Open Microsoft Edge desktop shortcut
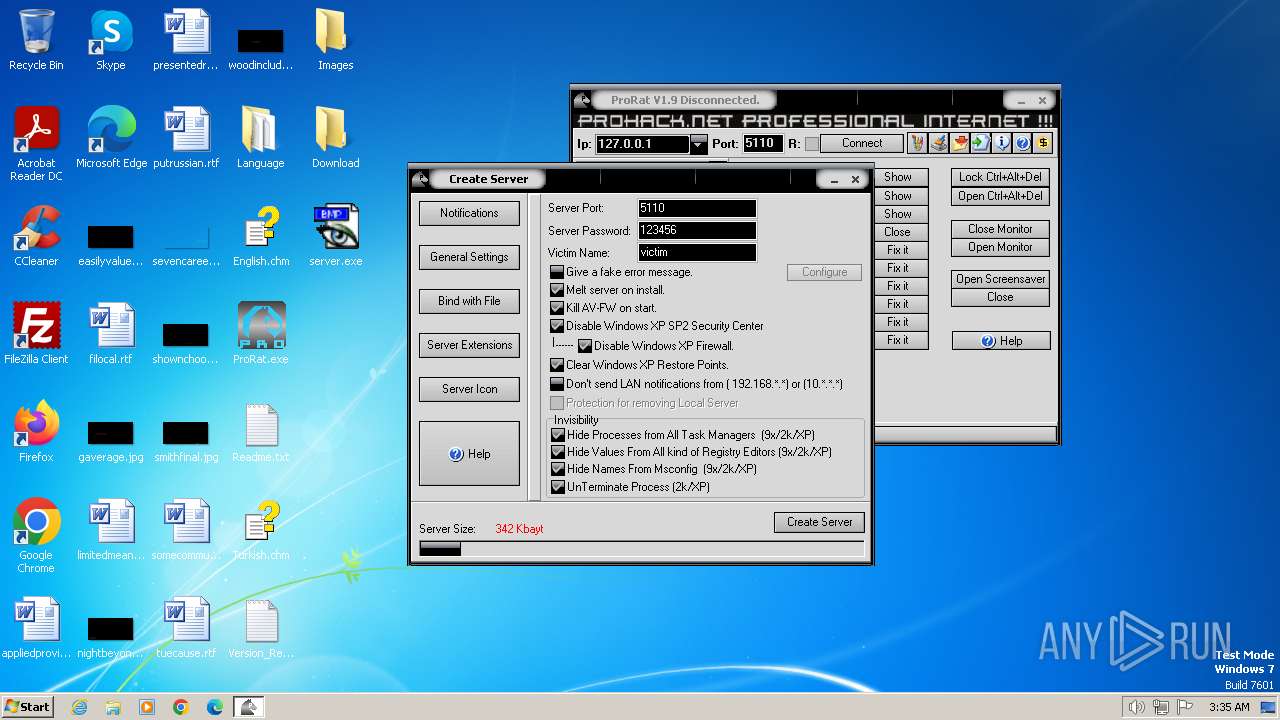This screenshot has height=720, width=1280. [x=111, y=139]
